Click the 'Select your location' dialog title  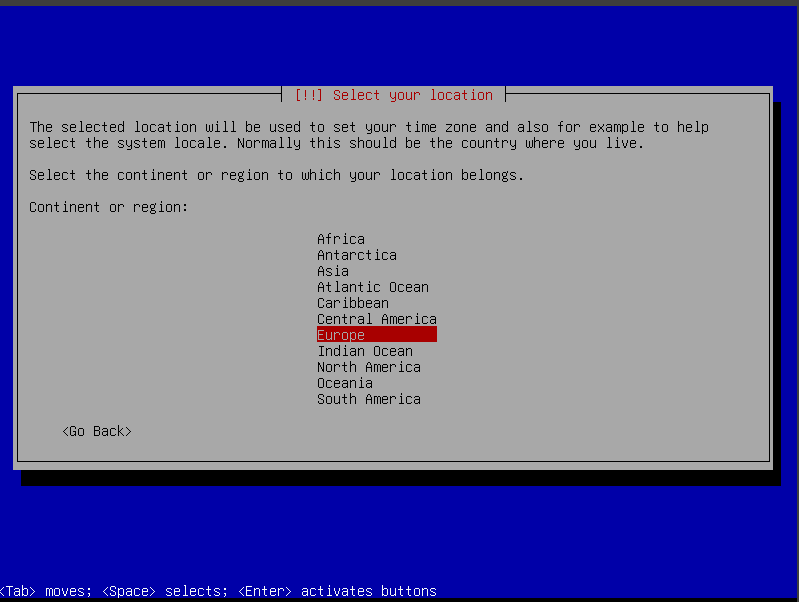pyautogui.click(x=412, y=95)
